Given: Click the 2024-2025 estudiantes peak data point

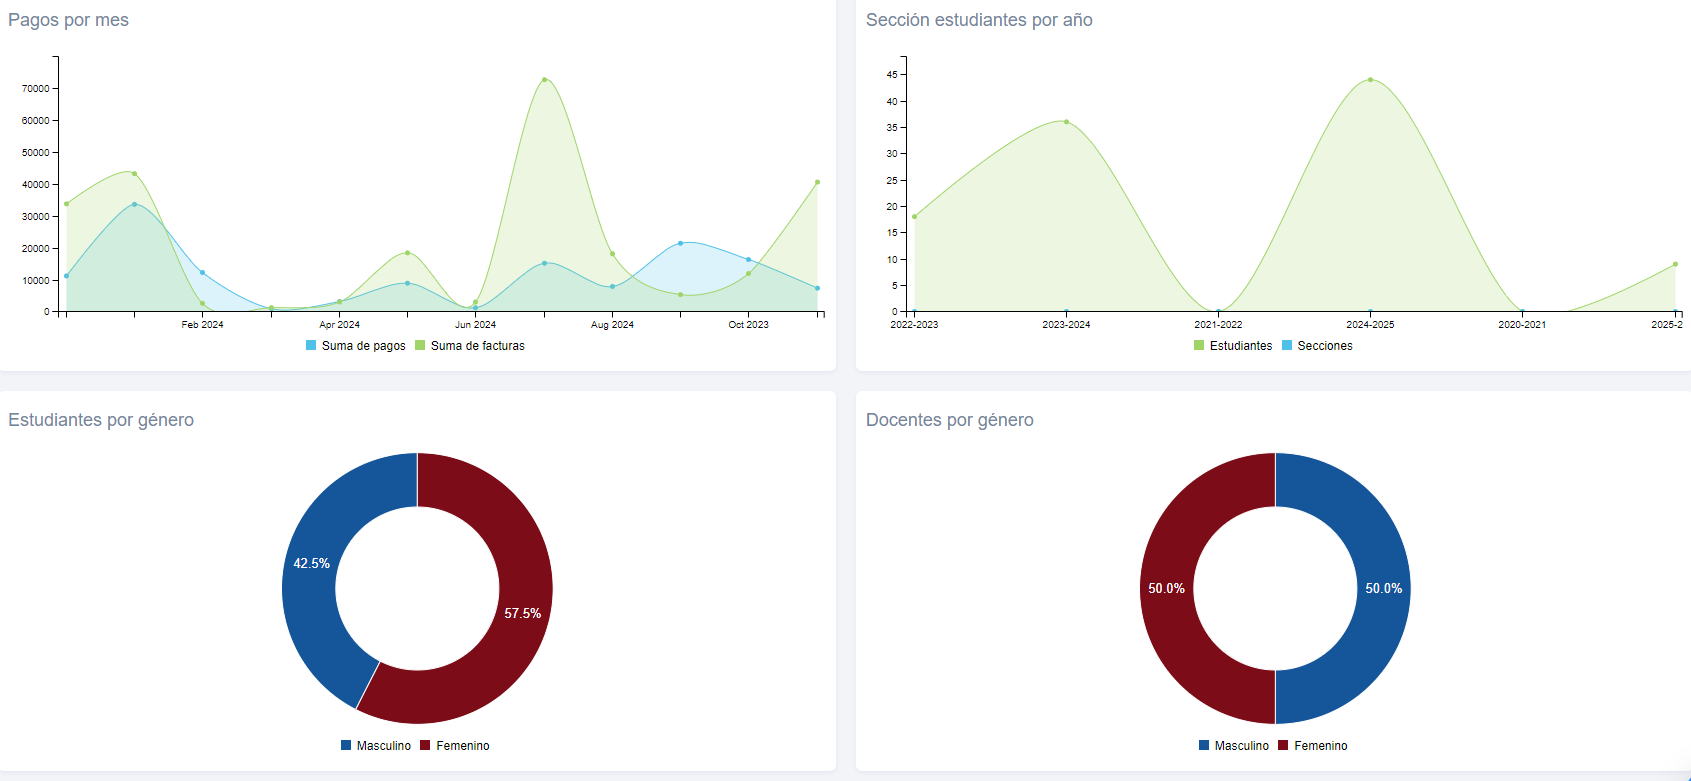Looking at the screenshot, I should [1370, 80].
